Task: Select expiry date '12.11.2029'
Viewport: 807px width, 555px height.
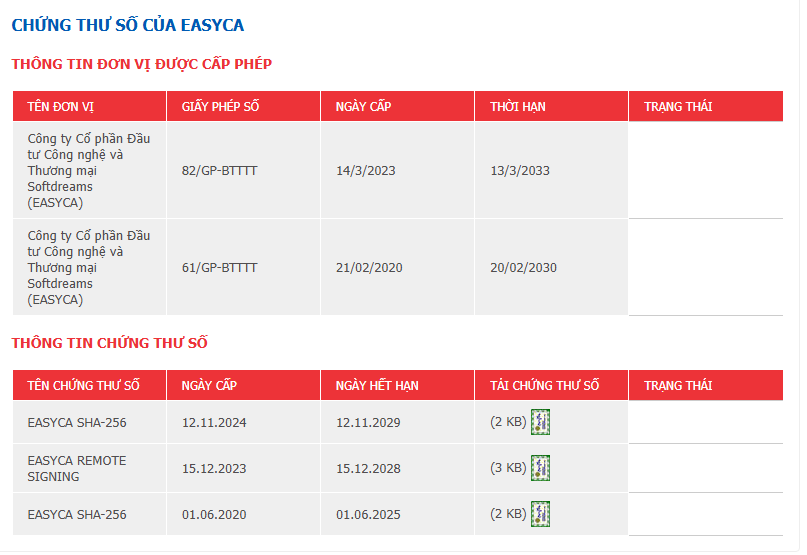Action: click(x=368, y=423)
